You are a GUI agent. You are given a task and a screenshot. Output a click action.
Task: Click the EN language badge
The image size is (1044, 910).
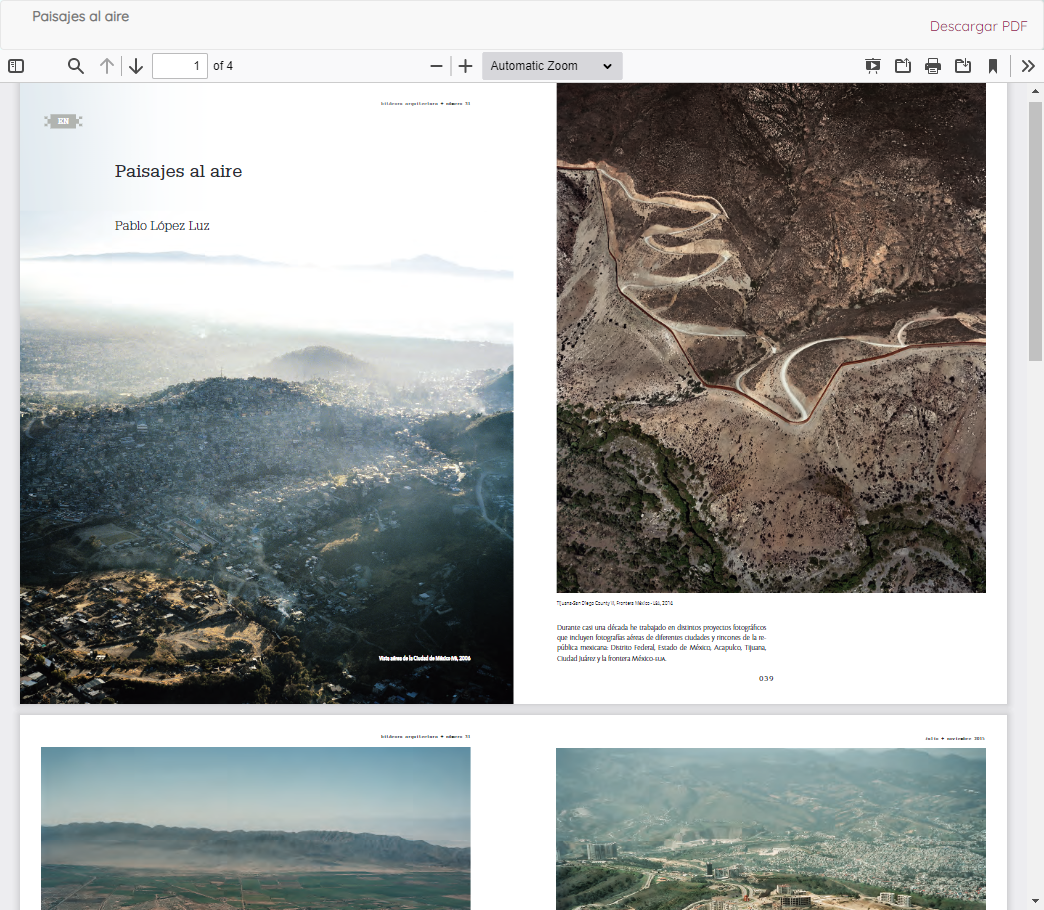pyautogui.click(x=63, y=121)
